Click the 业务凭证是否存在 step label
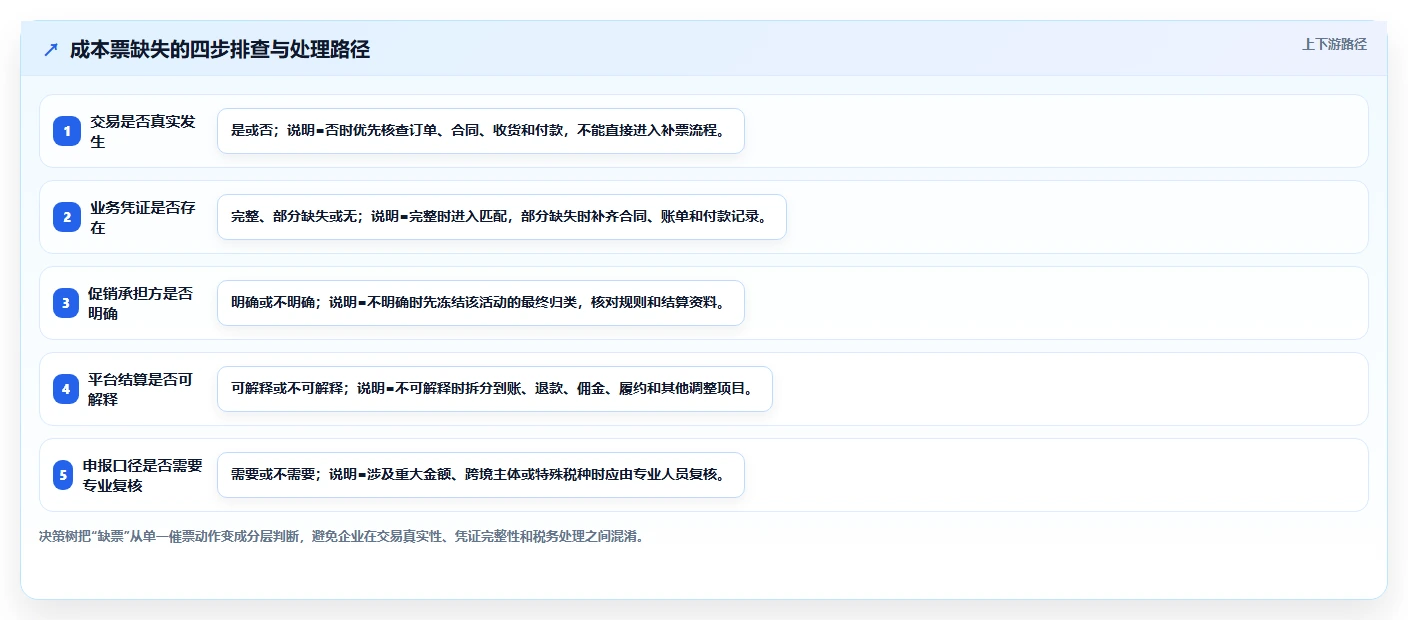This screenshot has height=620, width=1408. [x=143, y=217]
